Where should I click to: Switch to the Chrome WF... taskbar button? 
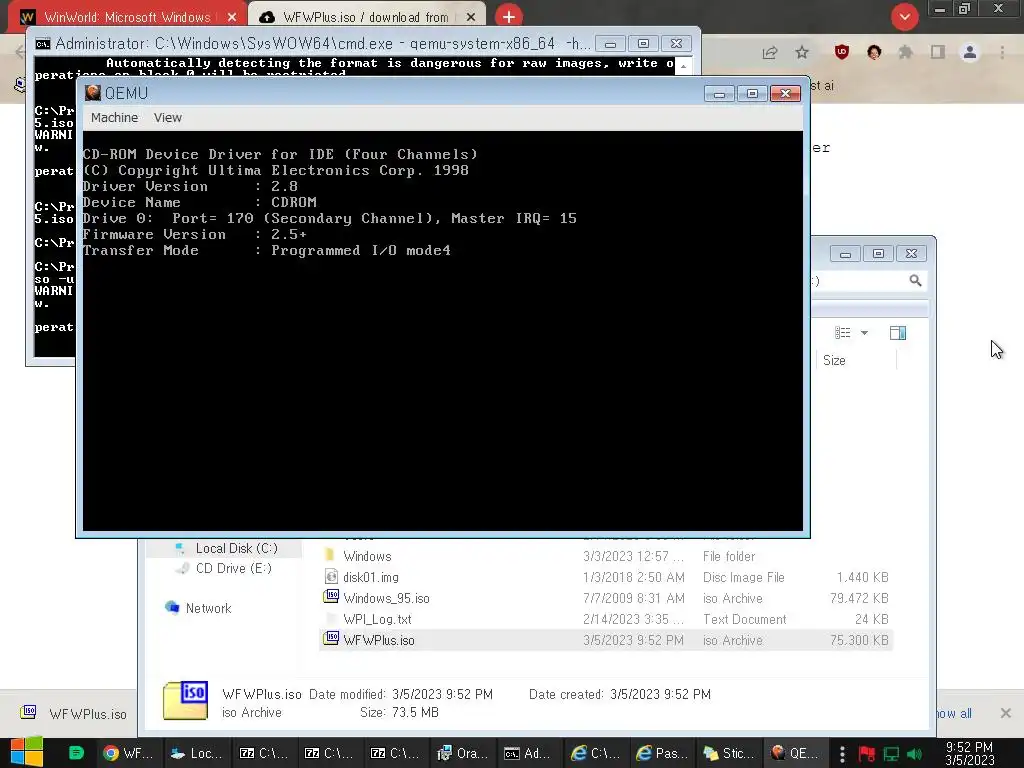pos(128,753)
